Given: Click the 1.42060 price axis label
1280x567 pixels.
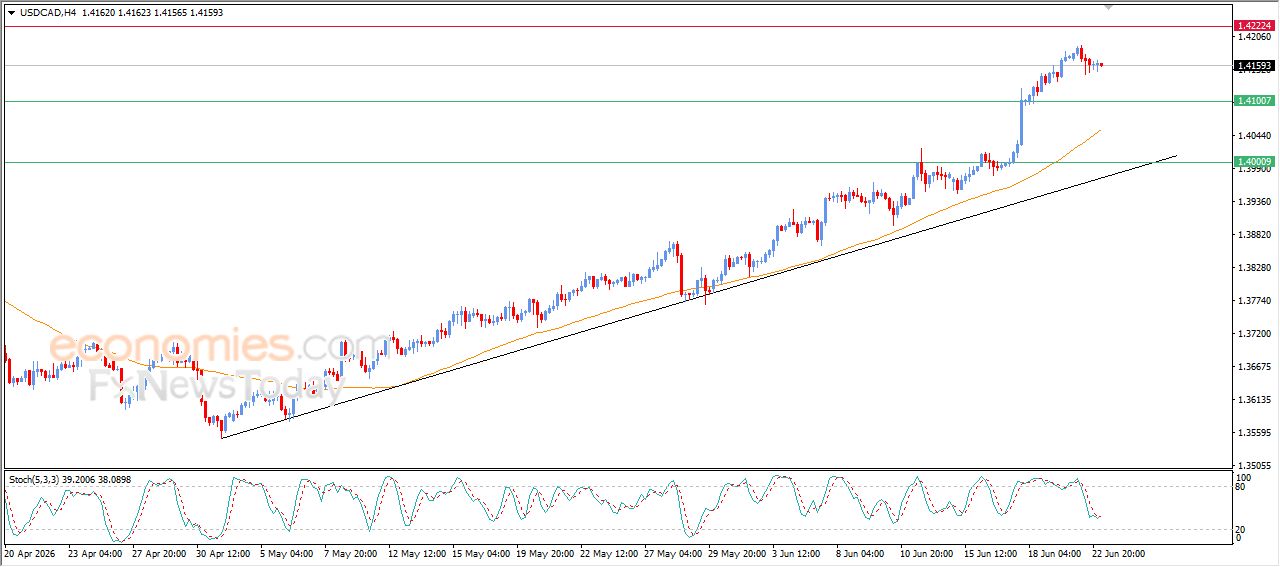Looking at the screenshot, I should click(x=1254, y=37).
